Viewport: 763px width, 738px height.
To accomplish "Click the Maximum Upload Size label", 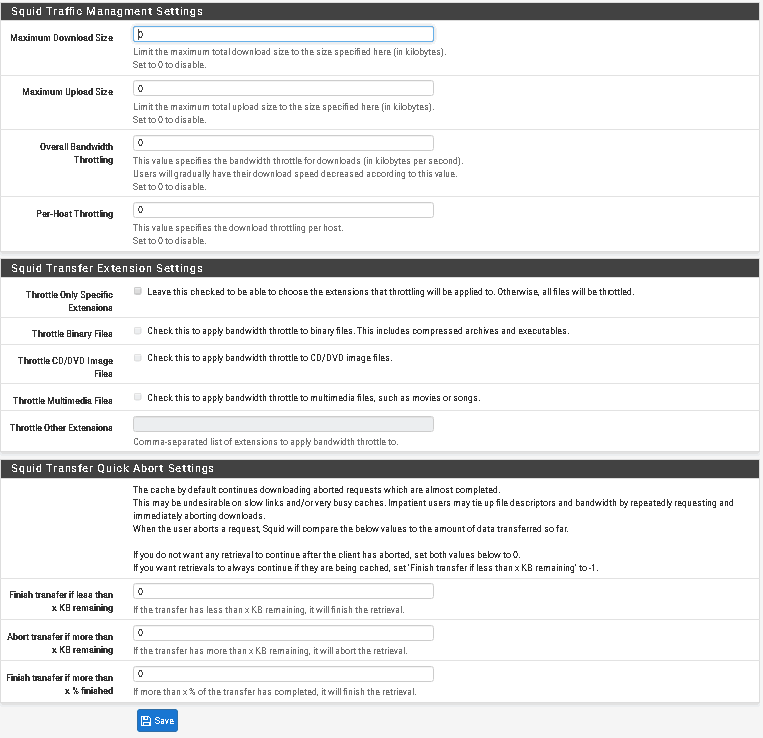I will pos(68,91).
